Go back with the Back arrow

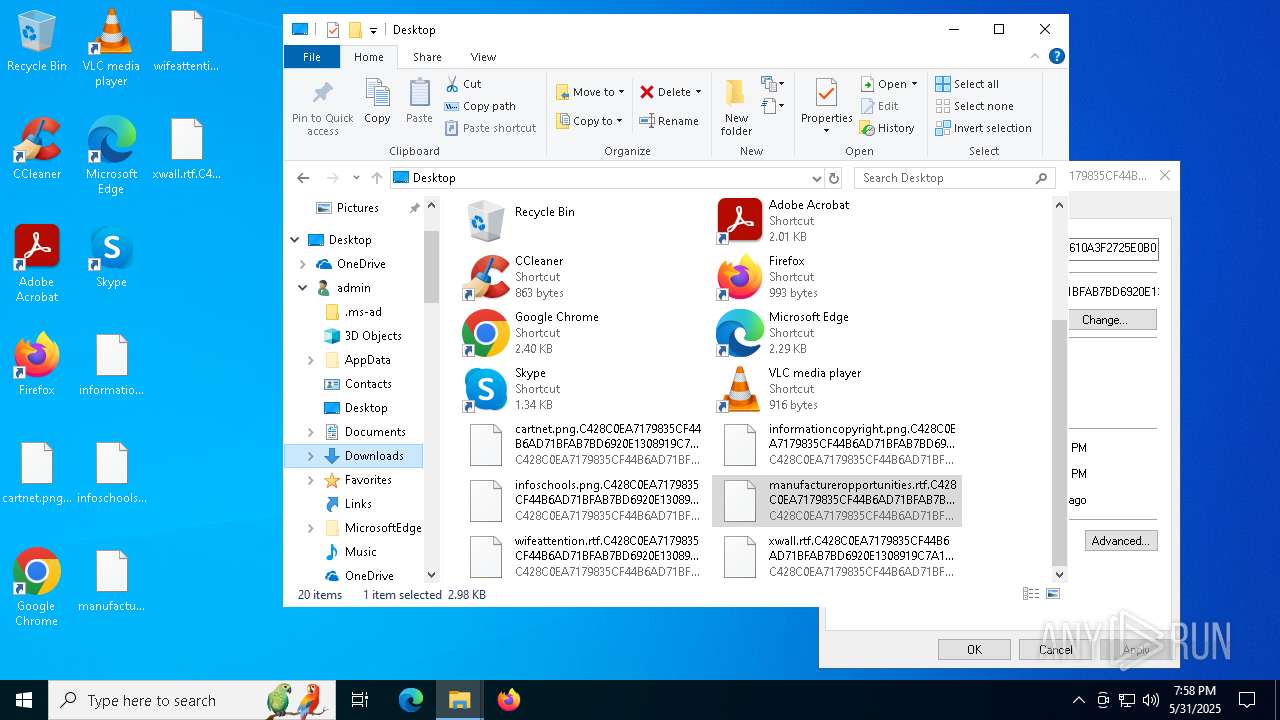(x=303, y=178)
